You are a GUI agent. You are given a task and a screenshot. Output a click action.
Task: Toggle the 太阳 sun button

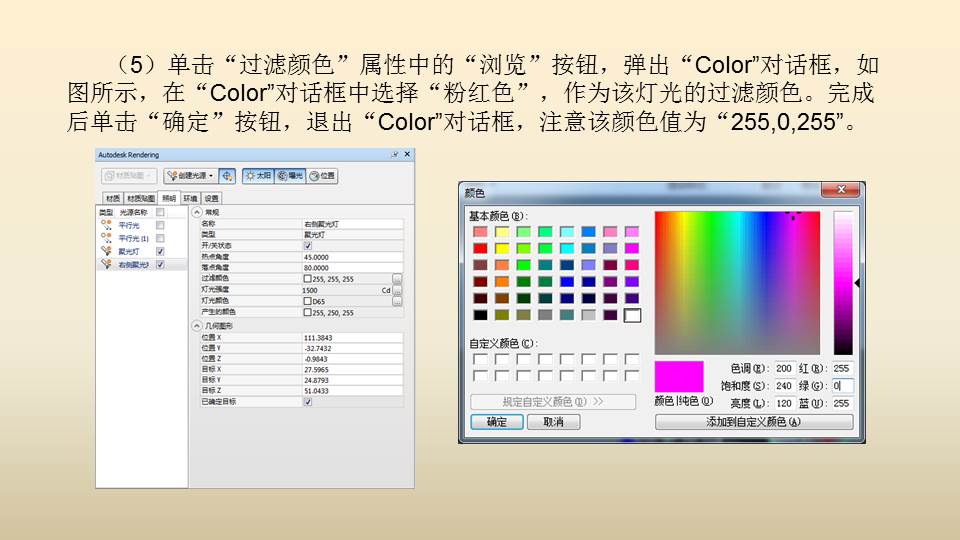click(258, 176)
